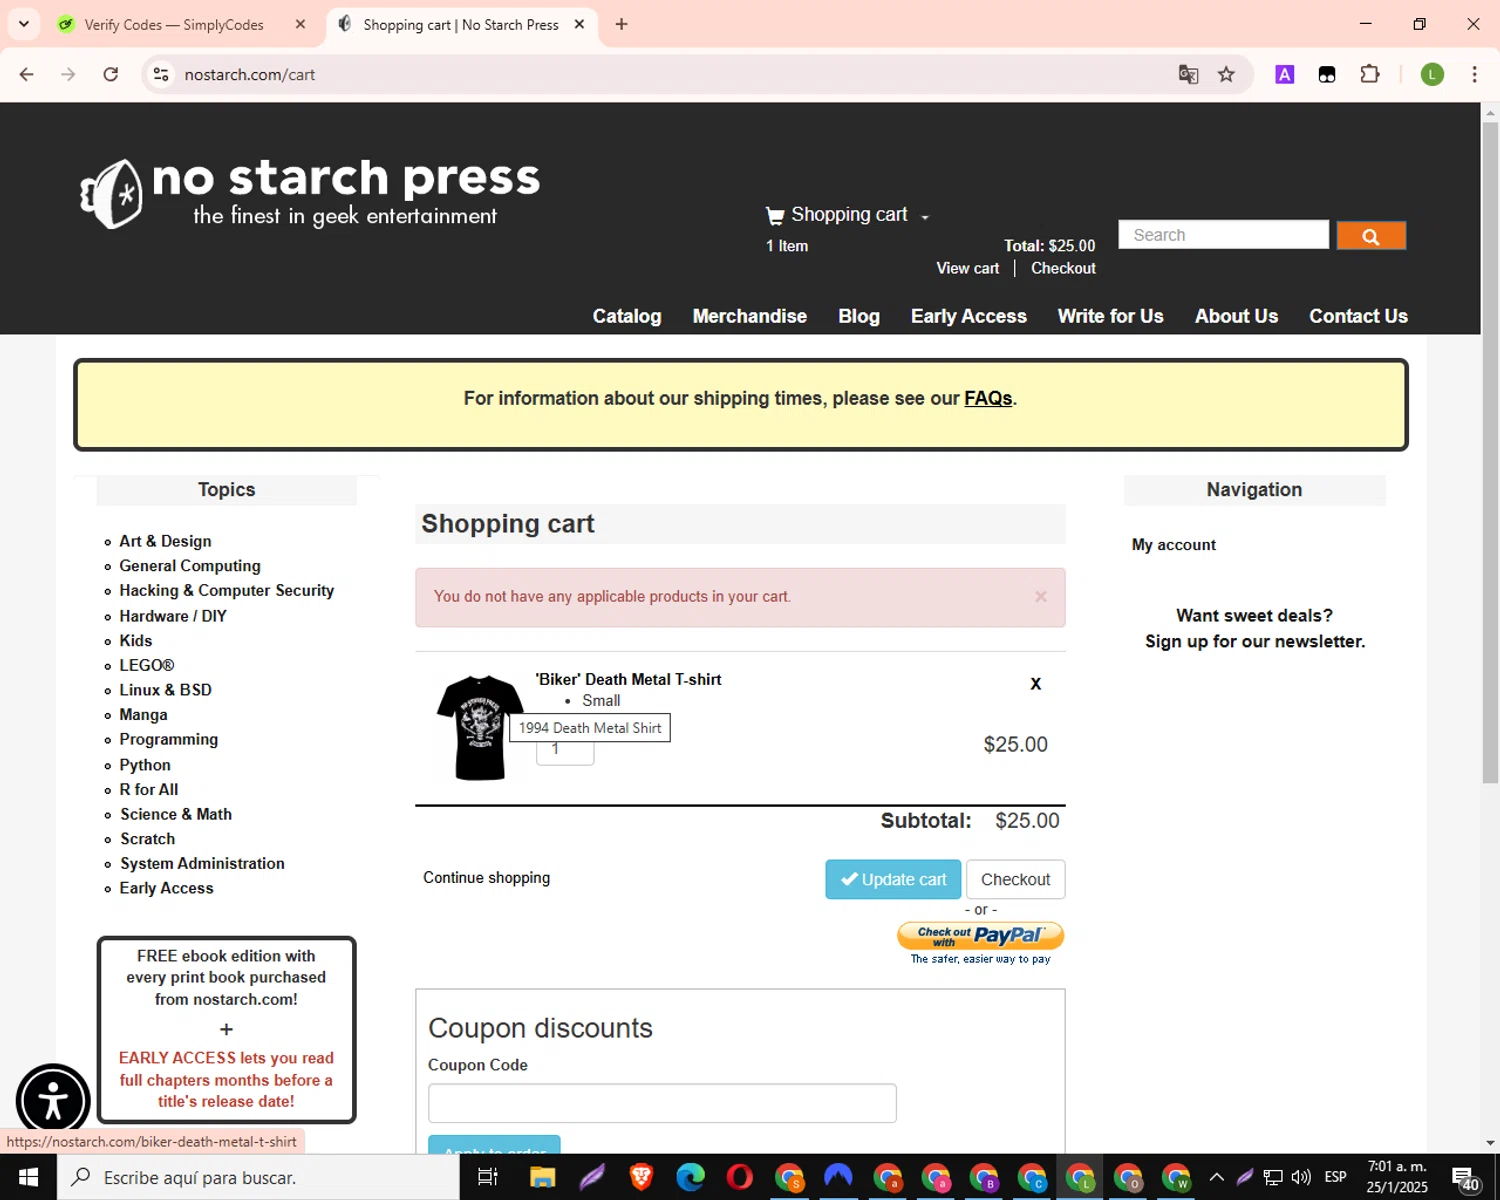Open the Chrome three-dot menu
1500x1200 pixels.
(1475, 75)
